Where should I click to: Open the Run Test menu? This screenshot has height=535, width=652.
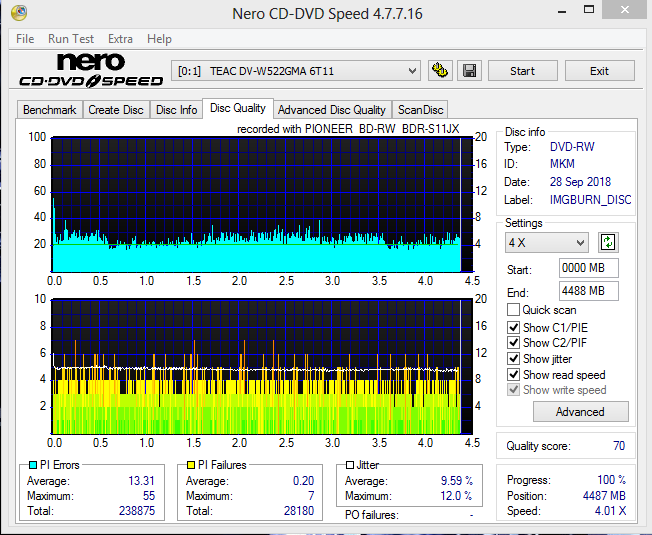[x=71, y=39]
